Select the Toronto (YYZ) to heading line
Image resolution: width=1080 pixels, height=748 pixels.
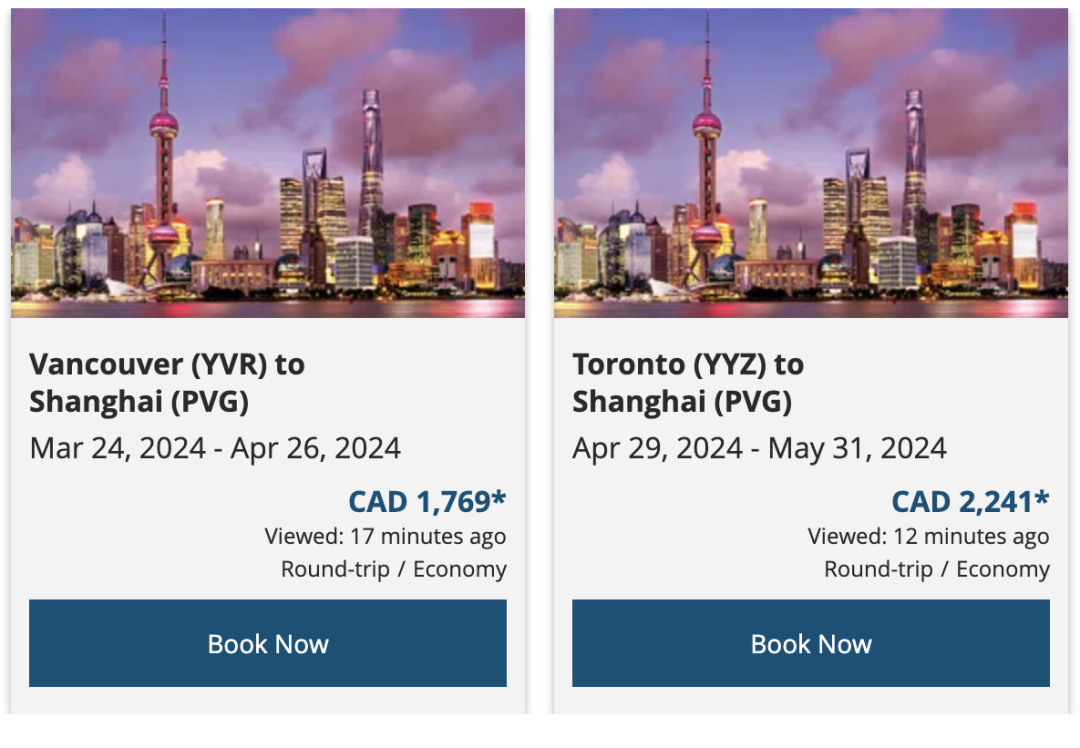(688, 364)
